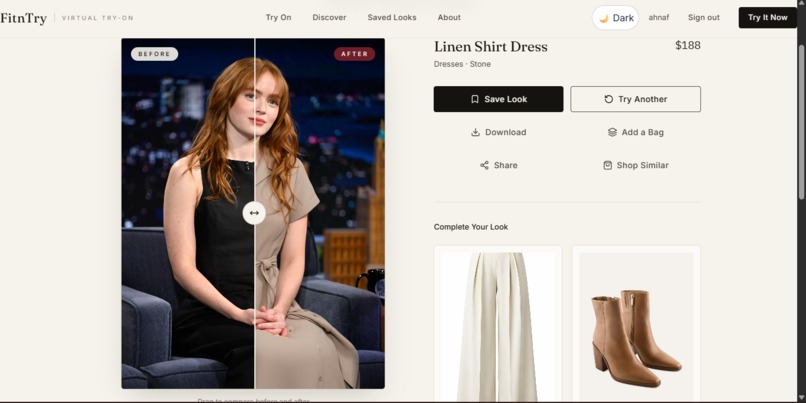
Task: Toggle Dark mode
Action: pyautogui.click(x=615, y=18)
